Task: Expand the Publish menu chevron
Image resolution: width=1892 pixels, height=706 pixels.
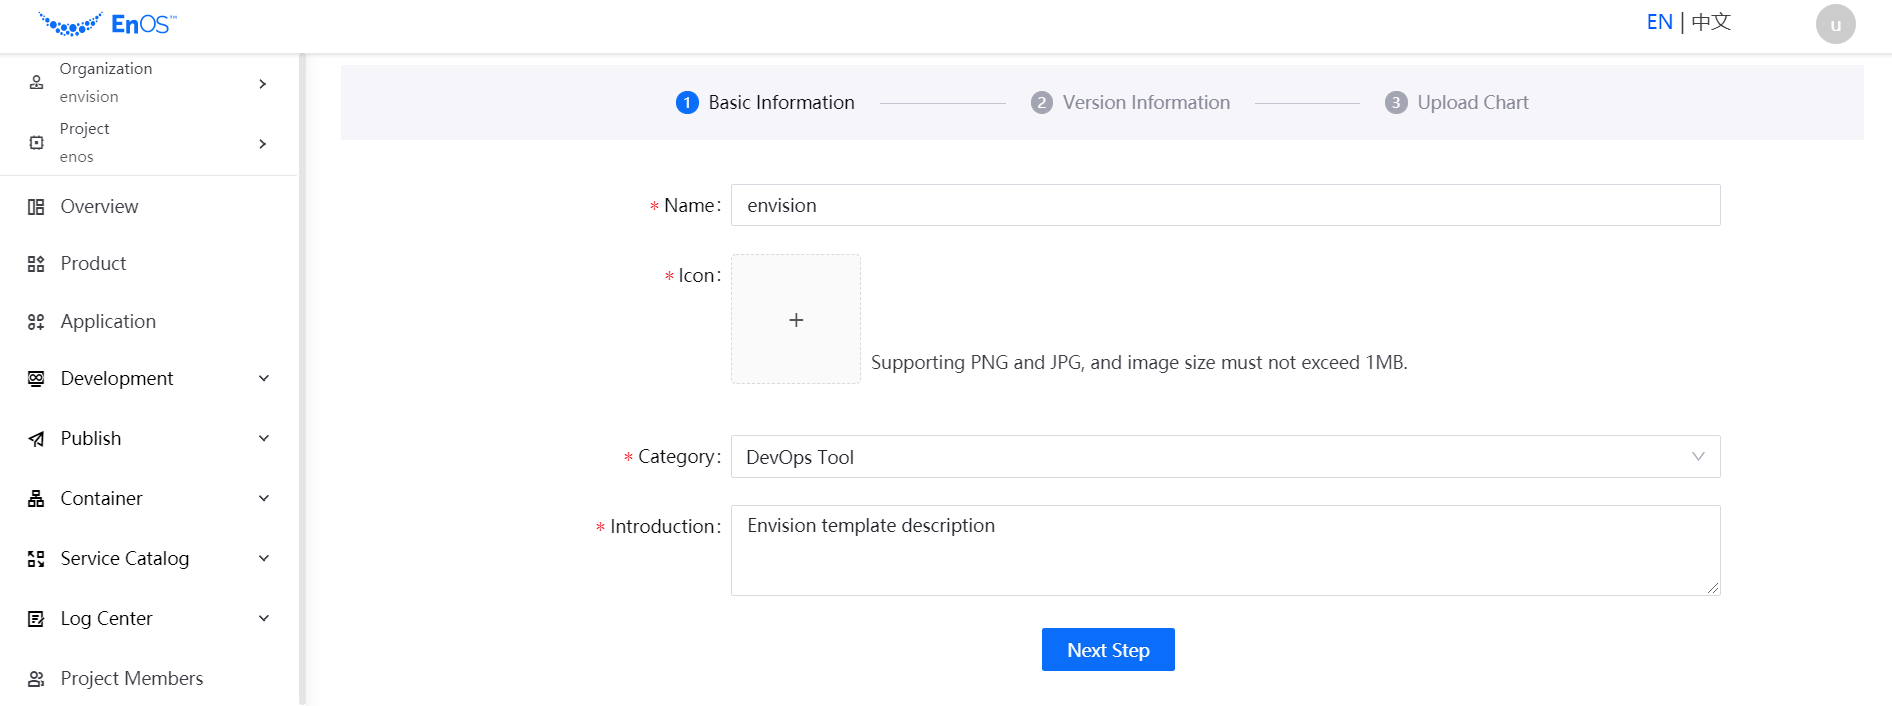Action: pos(264,438)
